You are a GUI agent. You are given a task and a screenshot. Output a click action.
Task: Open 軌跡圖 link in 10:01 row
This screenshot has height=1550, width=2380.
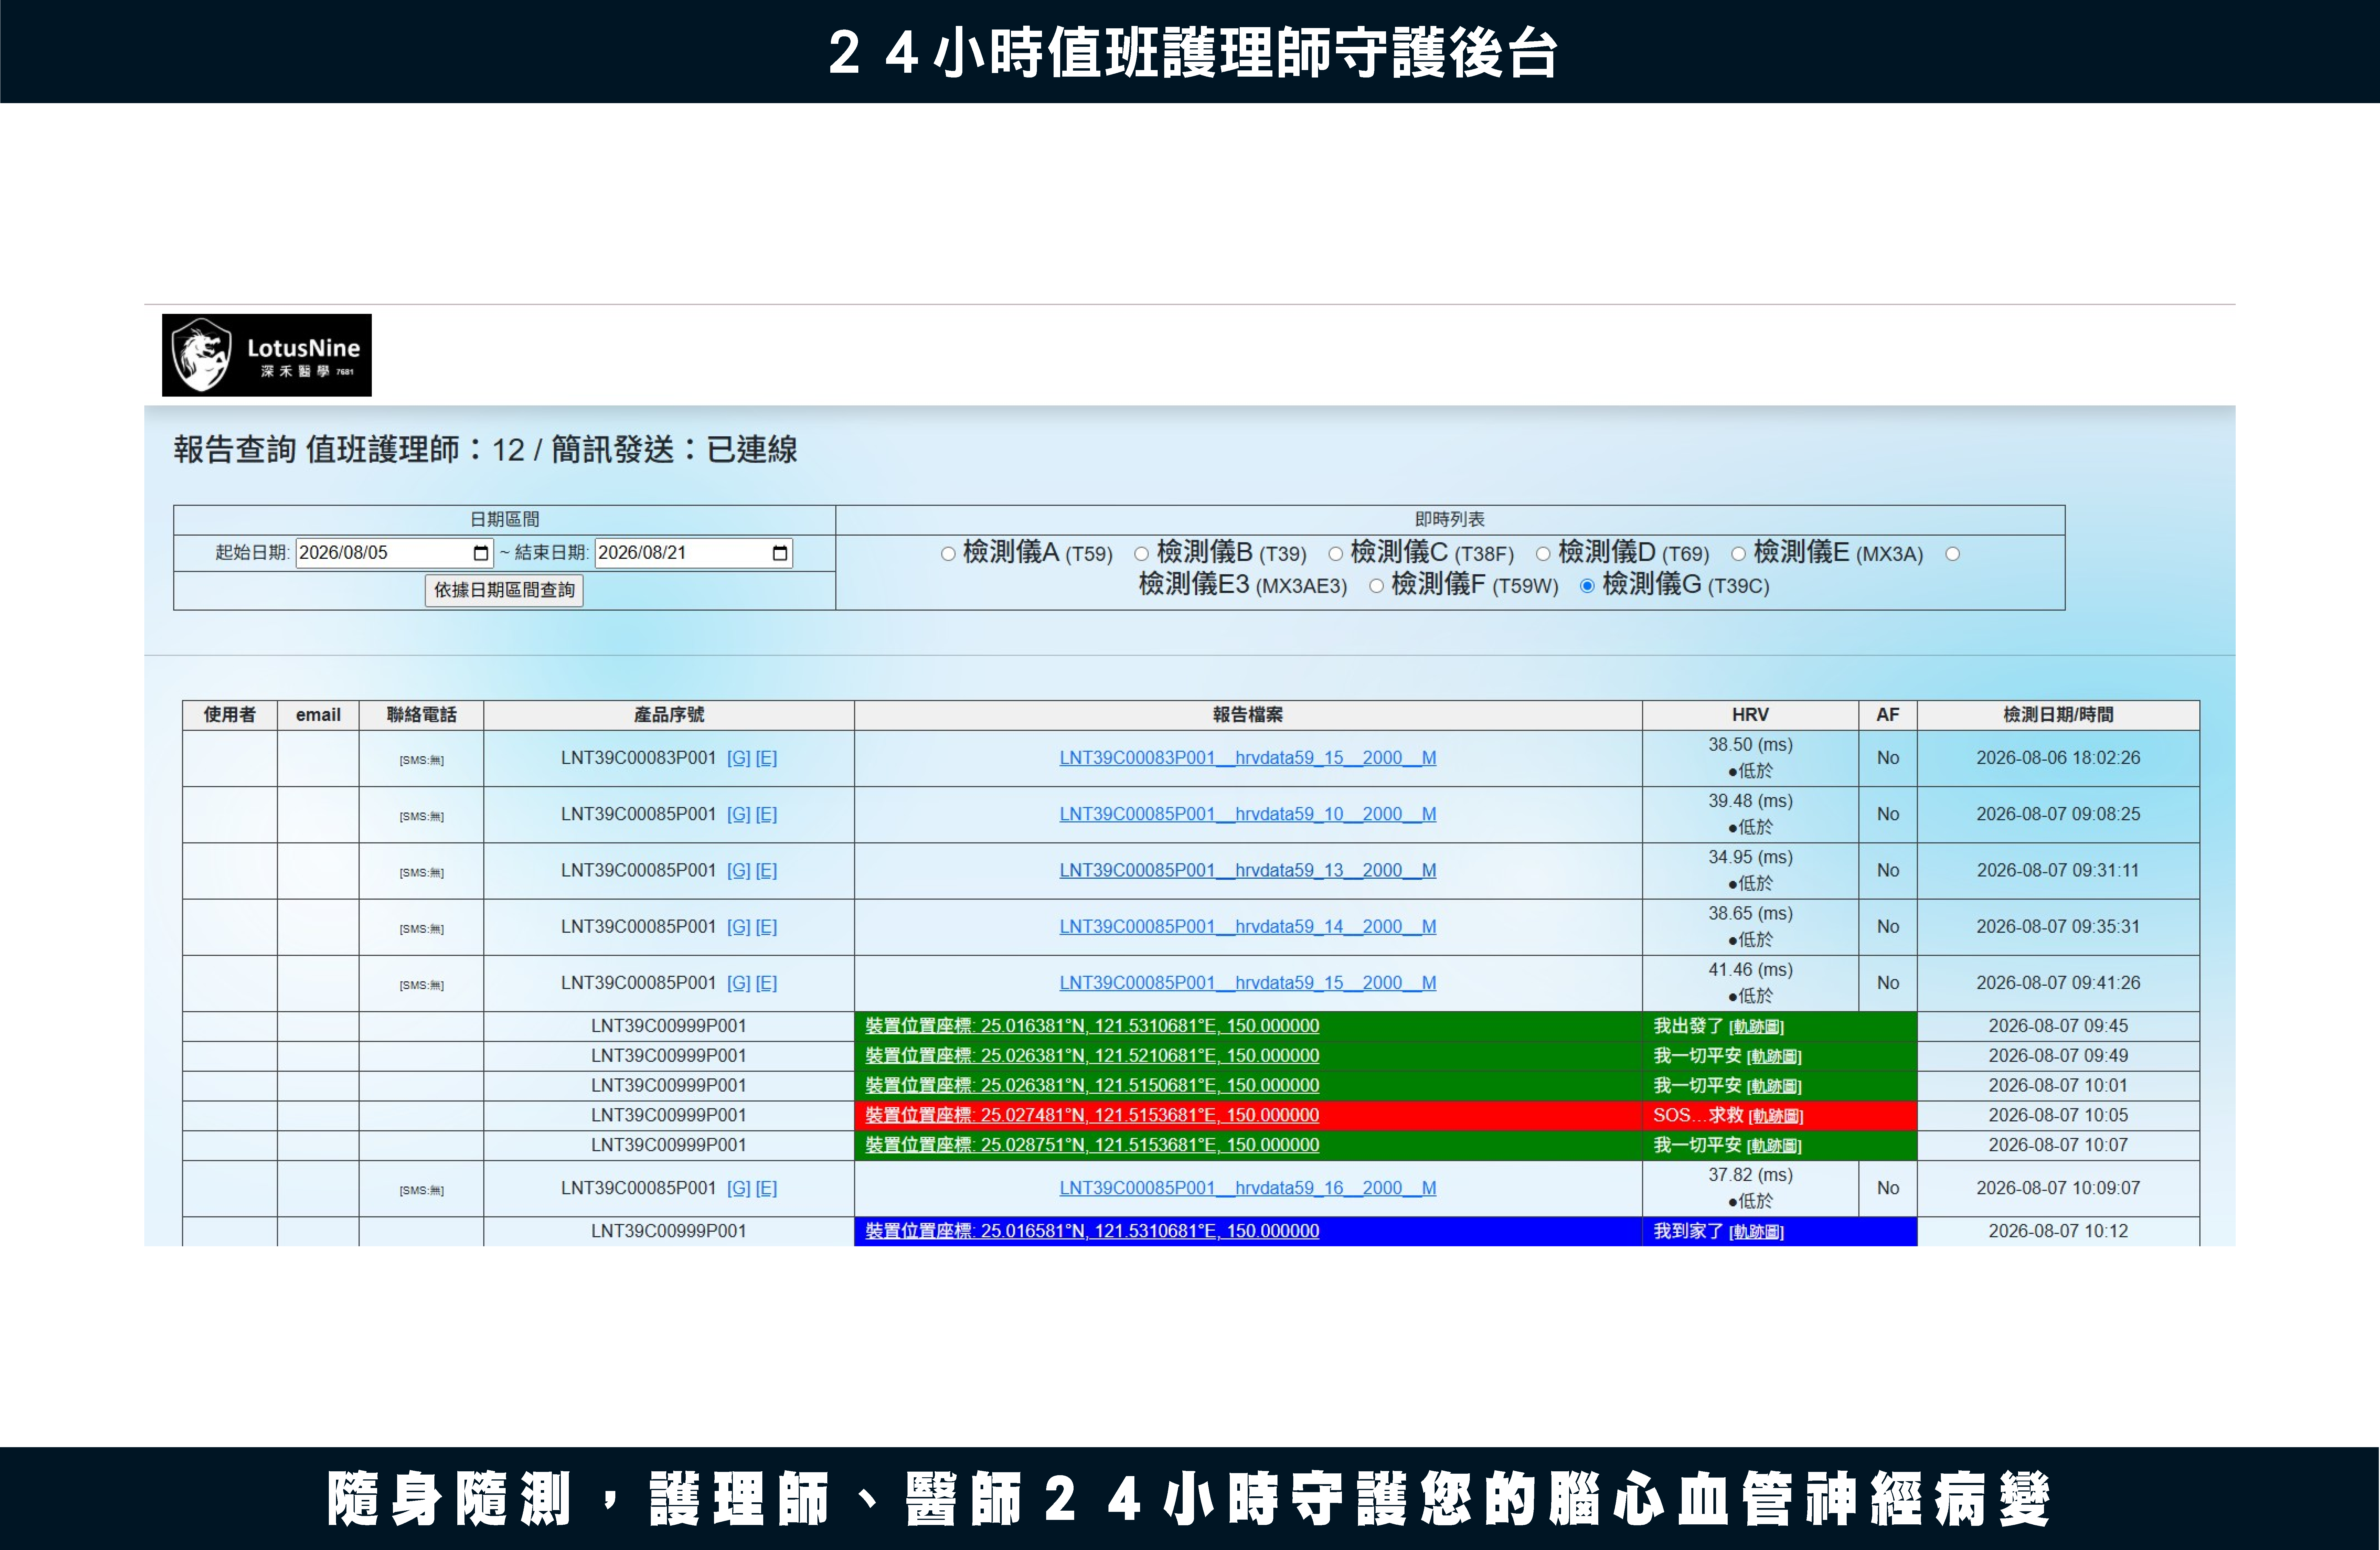coord(1774,1086)
